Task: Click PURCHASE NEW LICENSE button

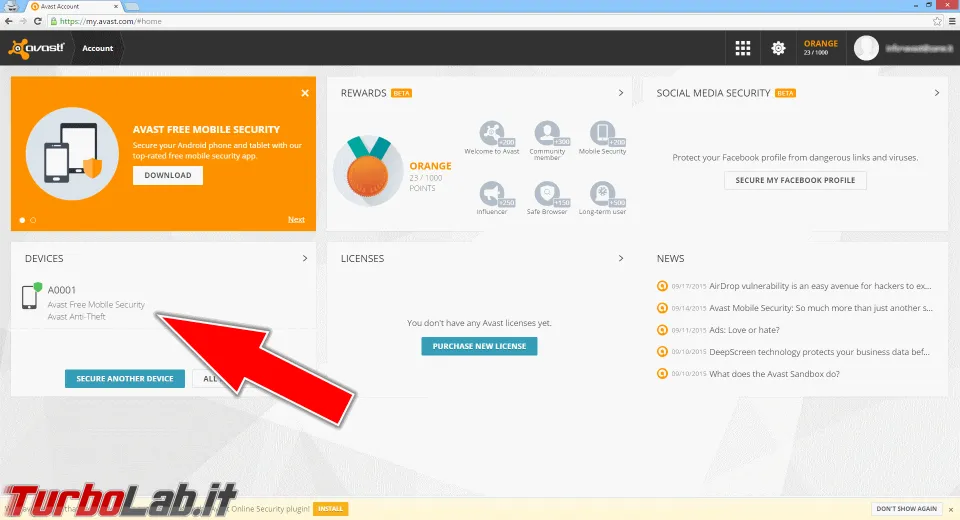Action: pyautogui.click(x=479, y=346)
